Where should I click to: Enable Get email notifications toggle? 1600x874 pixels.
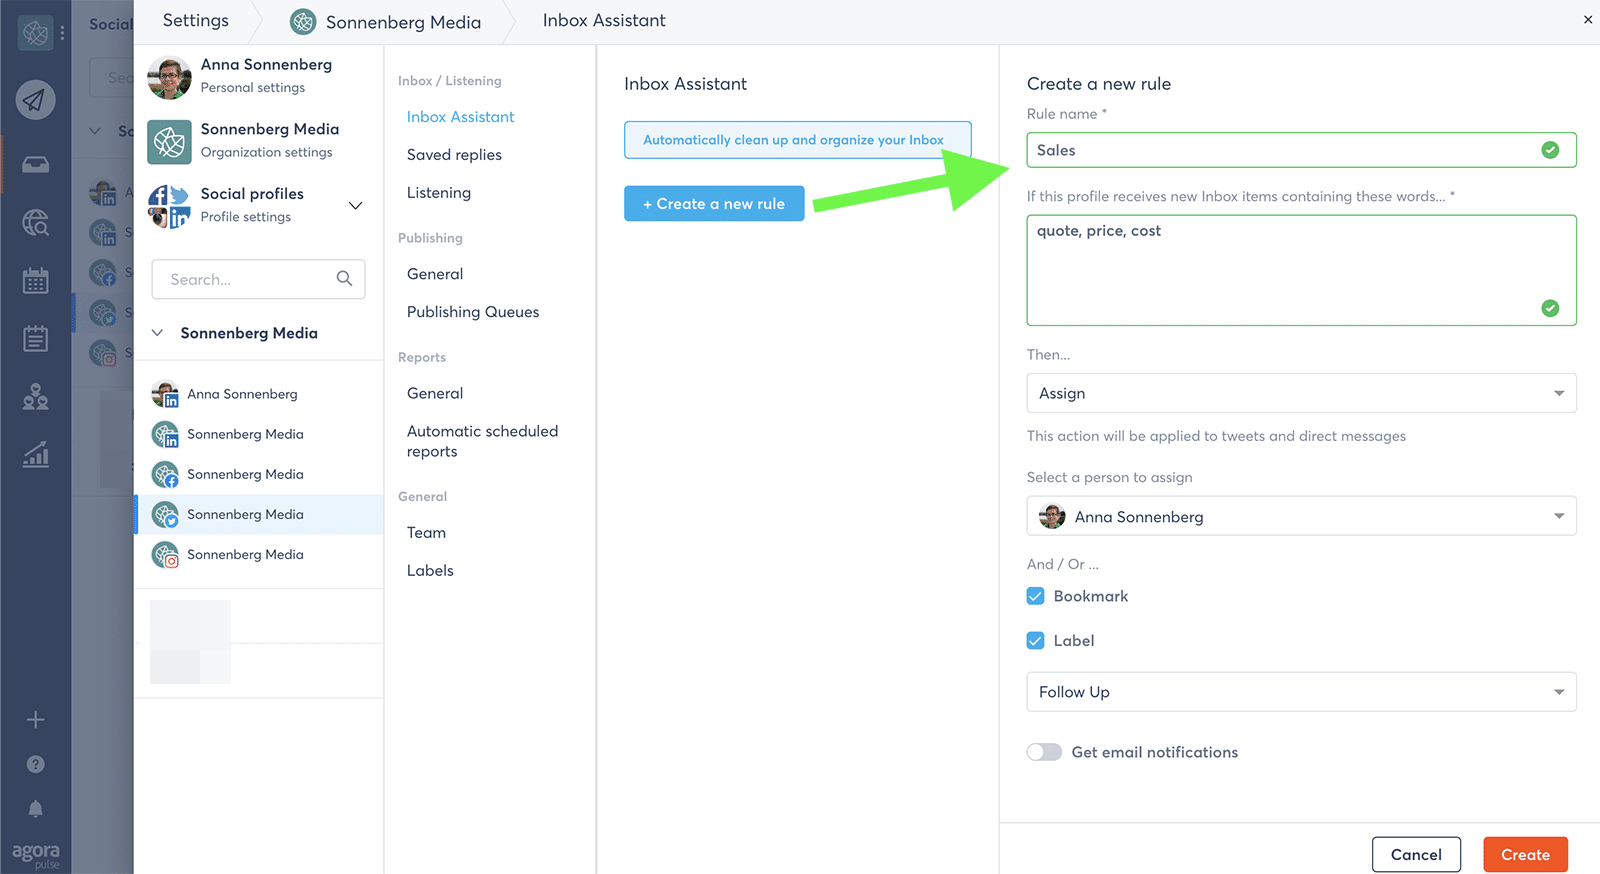1044,752
